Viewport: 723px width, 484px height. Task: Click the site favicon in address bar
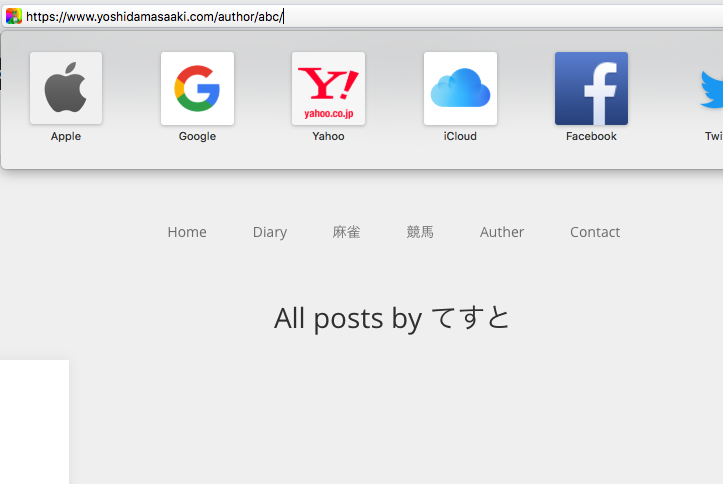click(x=14, y=17)
